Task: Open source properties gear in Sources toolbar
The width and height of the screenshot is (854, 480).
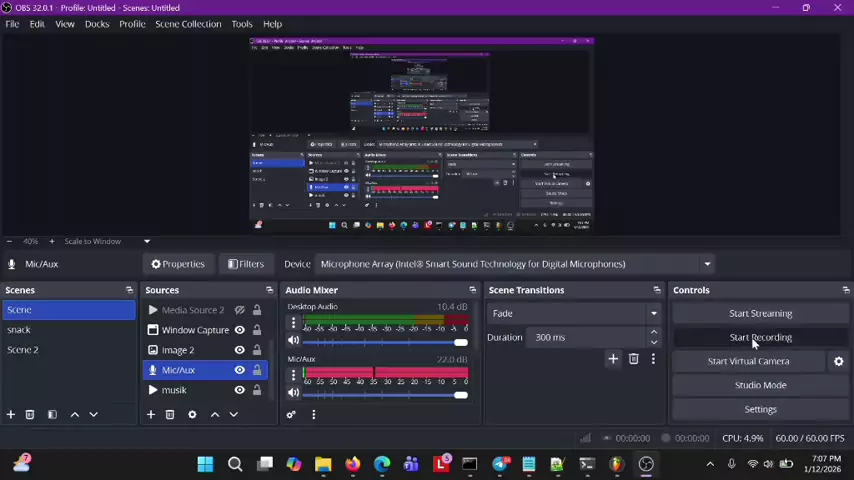Action: 192,414
